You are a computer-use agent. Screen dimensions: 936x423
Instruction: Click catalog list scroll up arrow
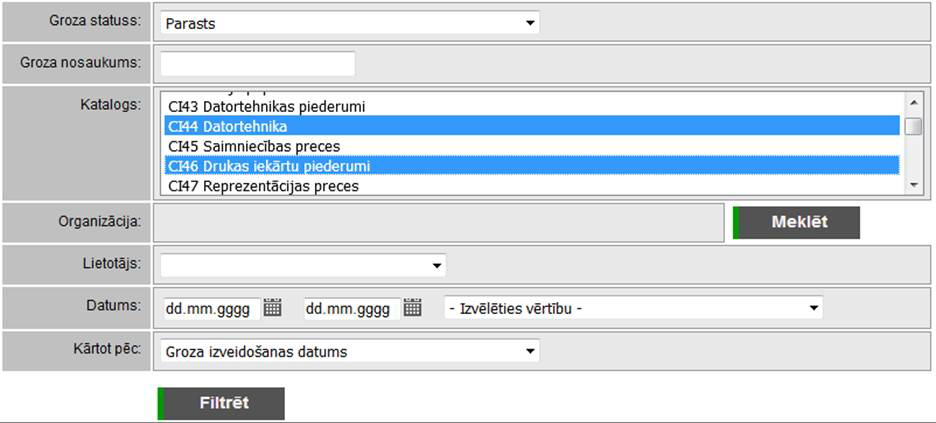coord(914,101)
